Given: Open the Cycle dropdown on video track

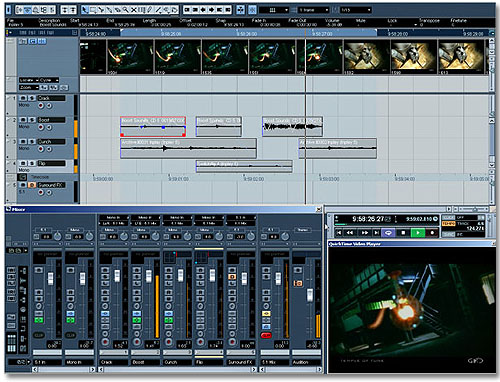Looking at the screenshot, I should click(x=49, y=80).
